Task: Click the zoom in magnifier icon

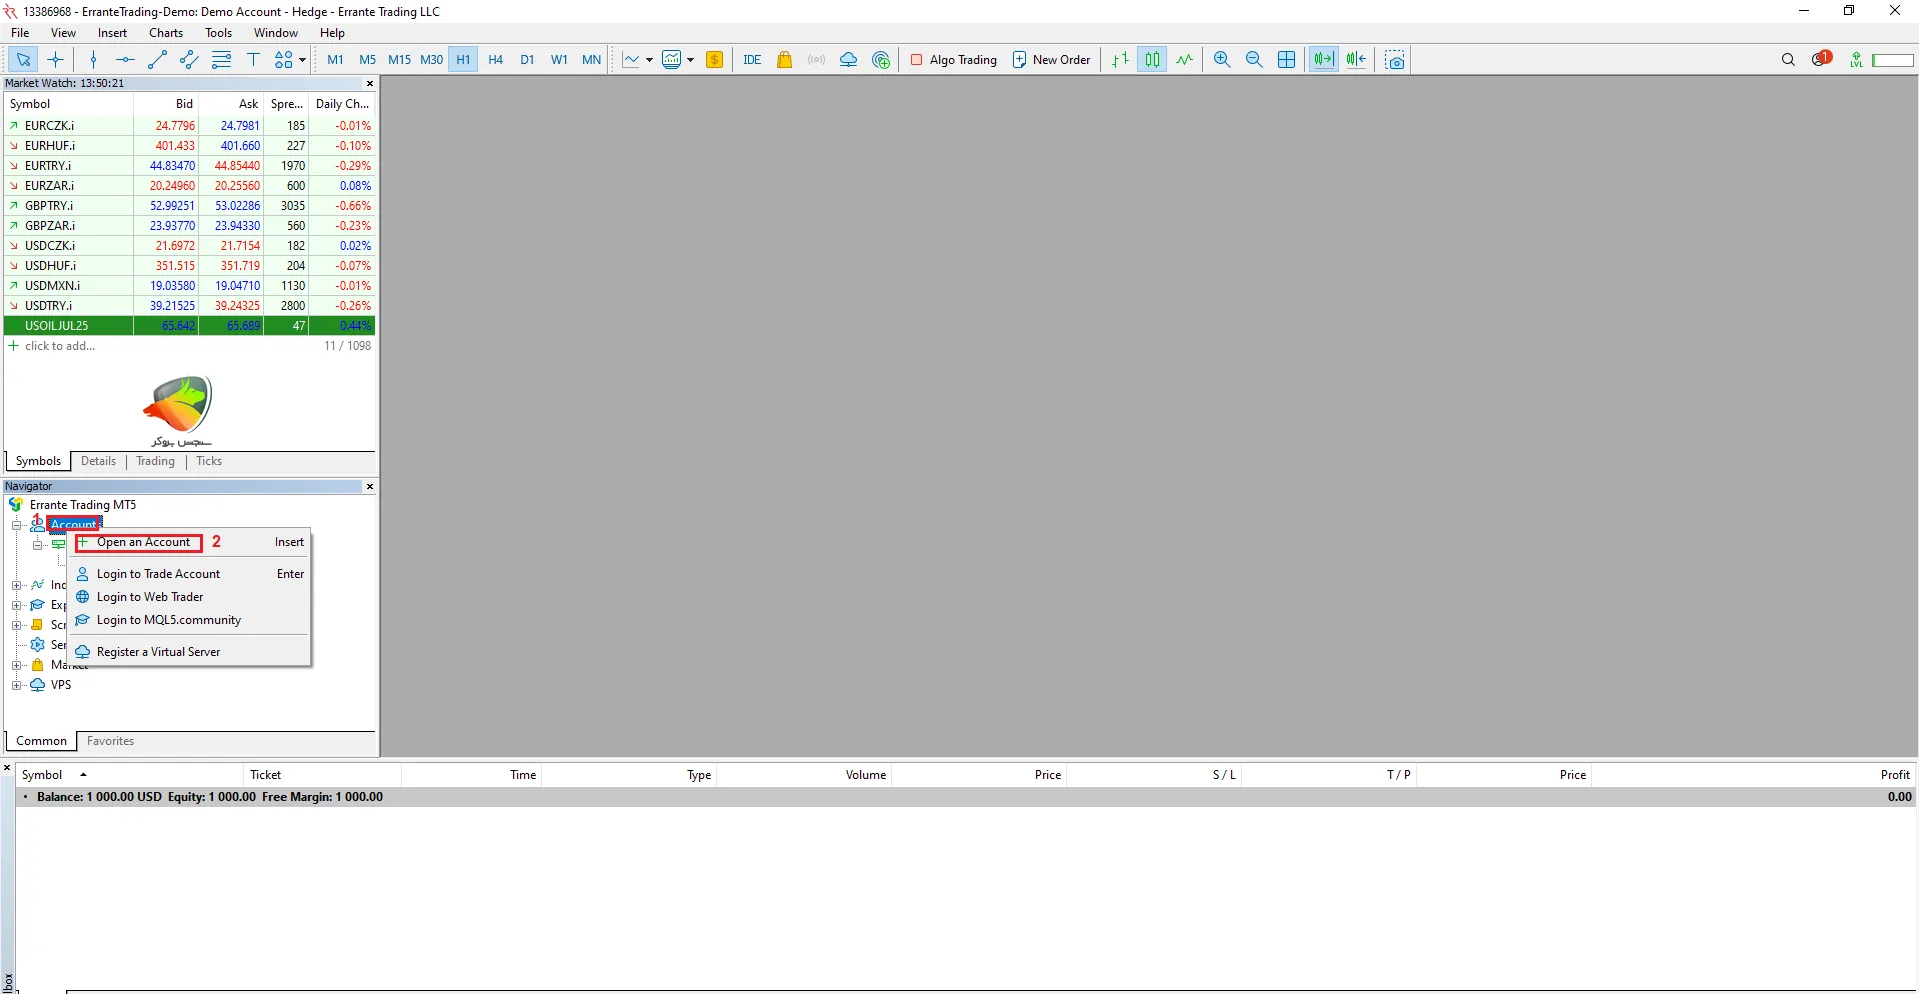Action: (x=1222, y=60)
